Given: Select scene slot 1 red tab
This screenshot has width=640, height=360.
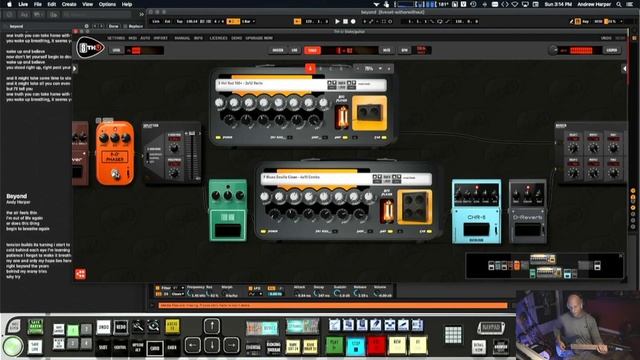Looking at the screenshot, I should pyautogui.click(x=310, y=68).
